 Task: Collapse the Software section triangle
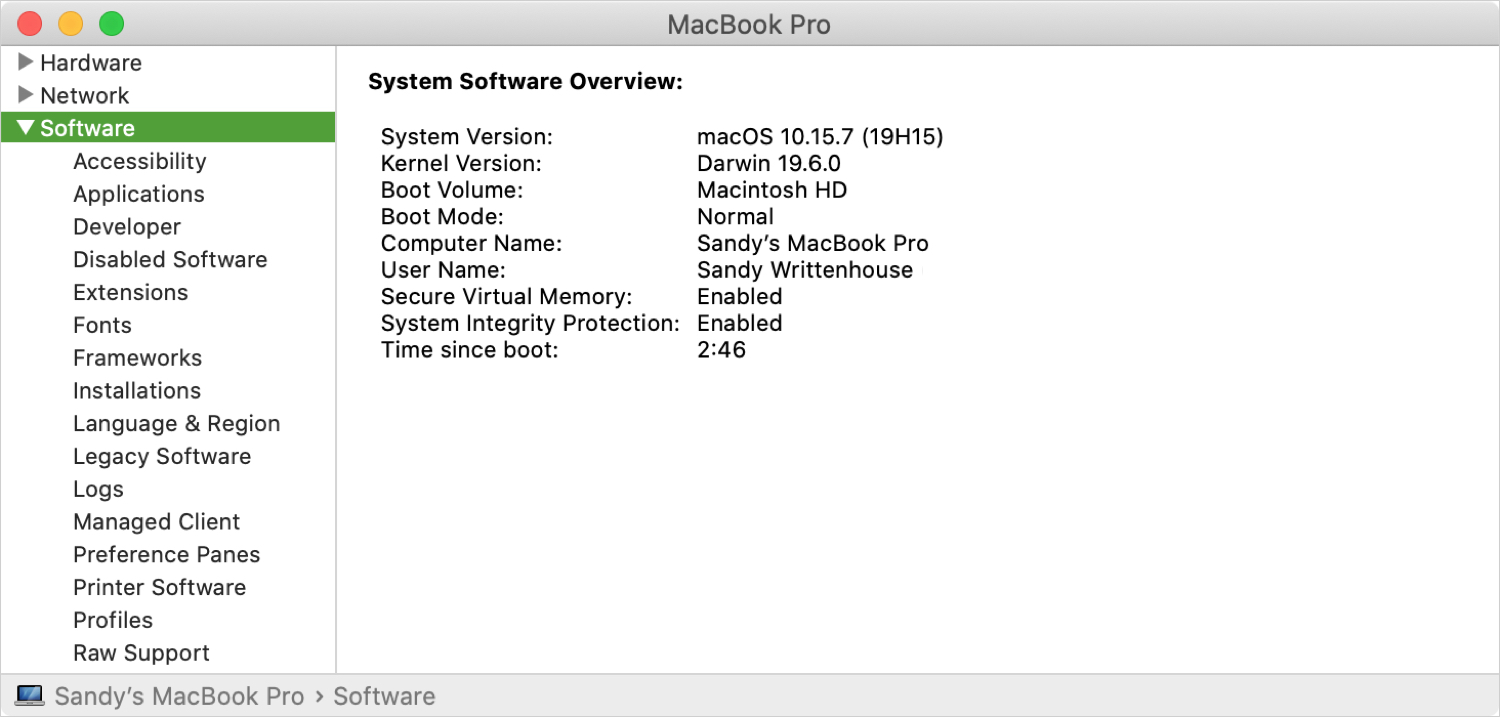click(26, 128)
